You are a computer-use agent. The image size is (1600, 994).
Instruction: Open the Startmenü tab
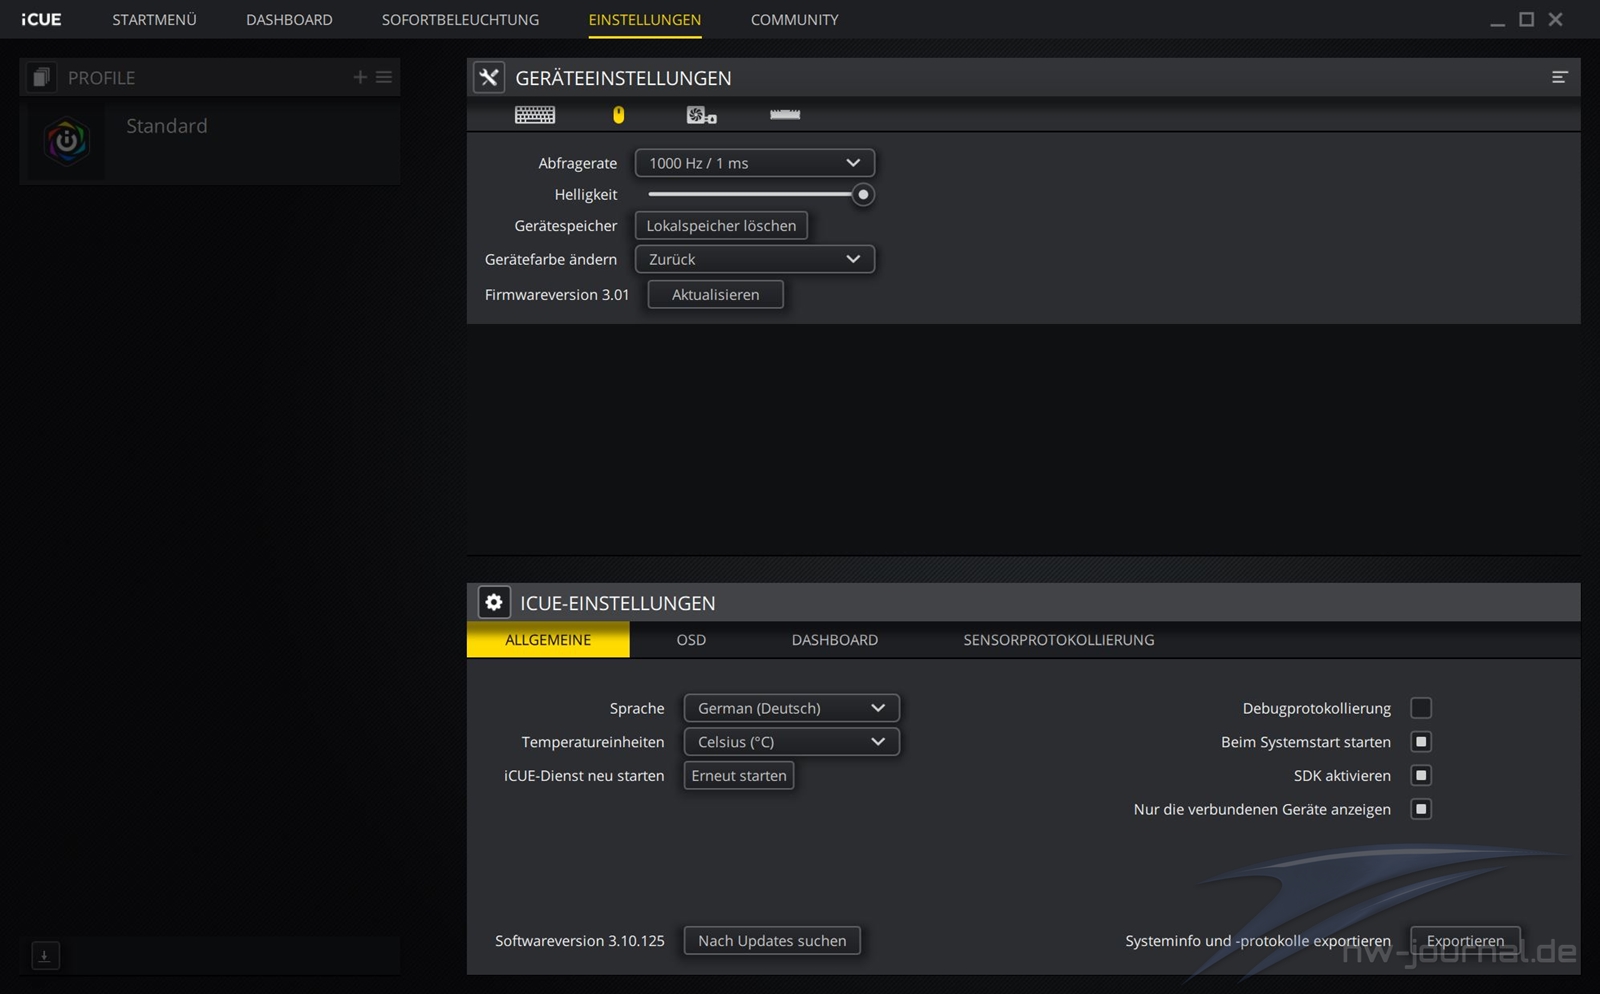coord(154,20)
